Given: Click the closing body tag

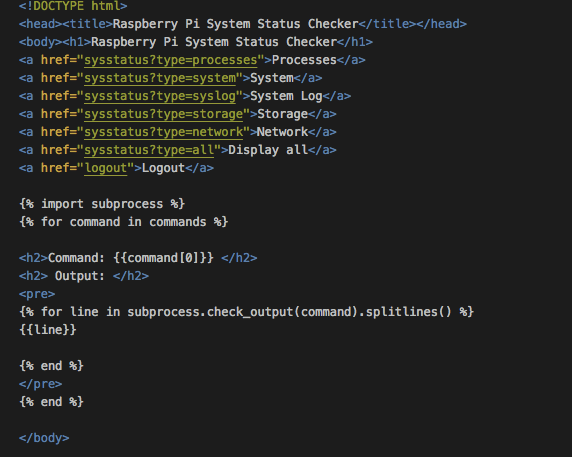Looking at the screenshot, I should (x=44, y=438).
